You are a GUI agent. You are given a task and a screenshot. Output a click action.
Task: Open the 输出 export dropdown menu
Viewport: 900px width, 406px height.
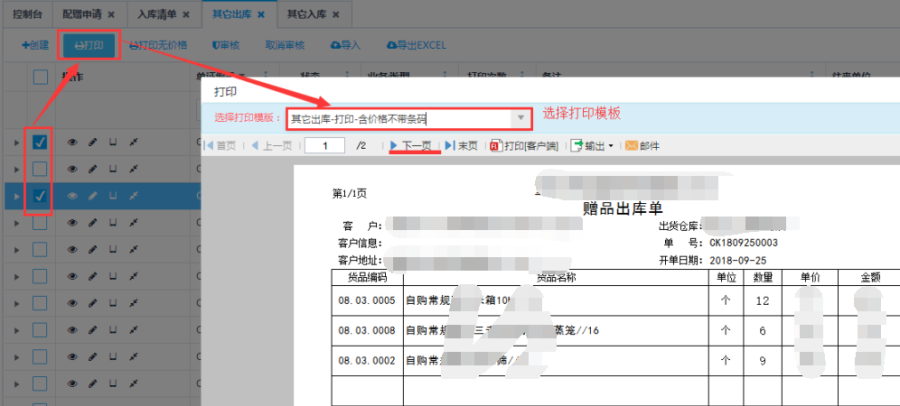pos(591,146)
